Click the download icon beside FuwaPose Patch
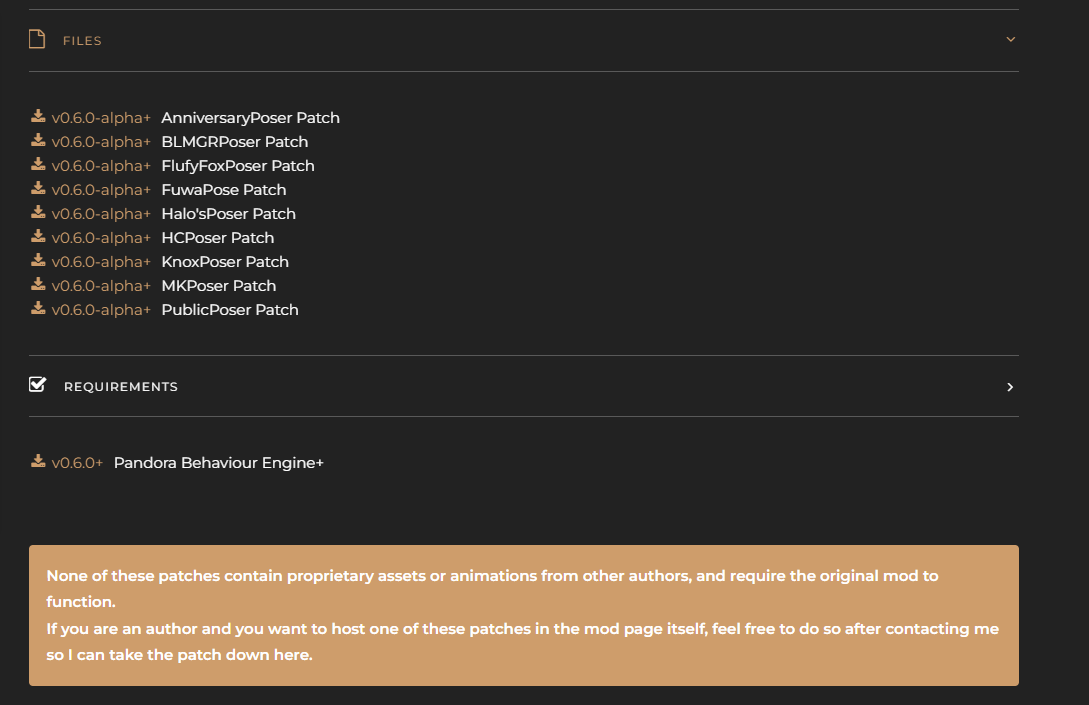This screenshot has width=1089, height=705. click(39, 189)
